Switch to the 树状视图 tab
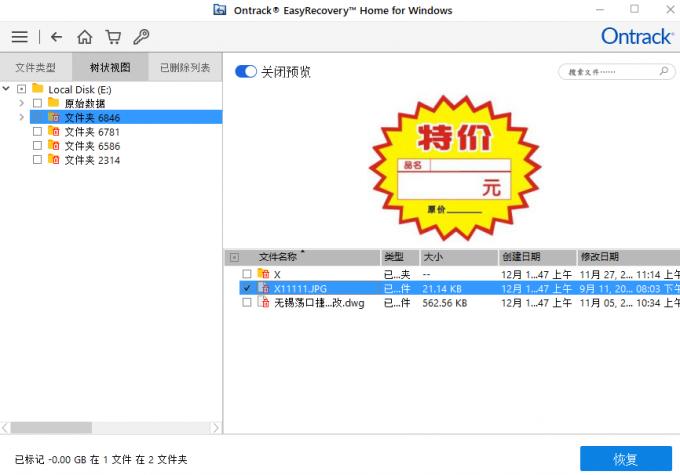 click(110, 67)
